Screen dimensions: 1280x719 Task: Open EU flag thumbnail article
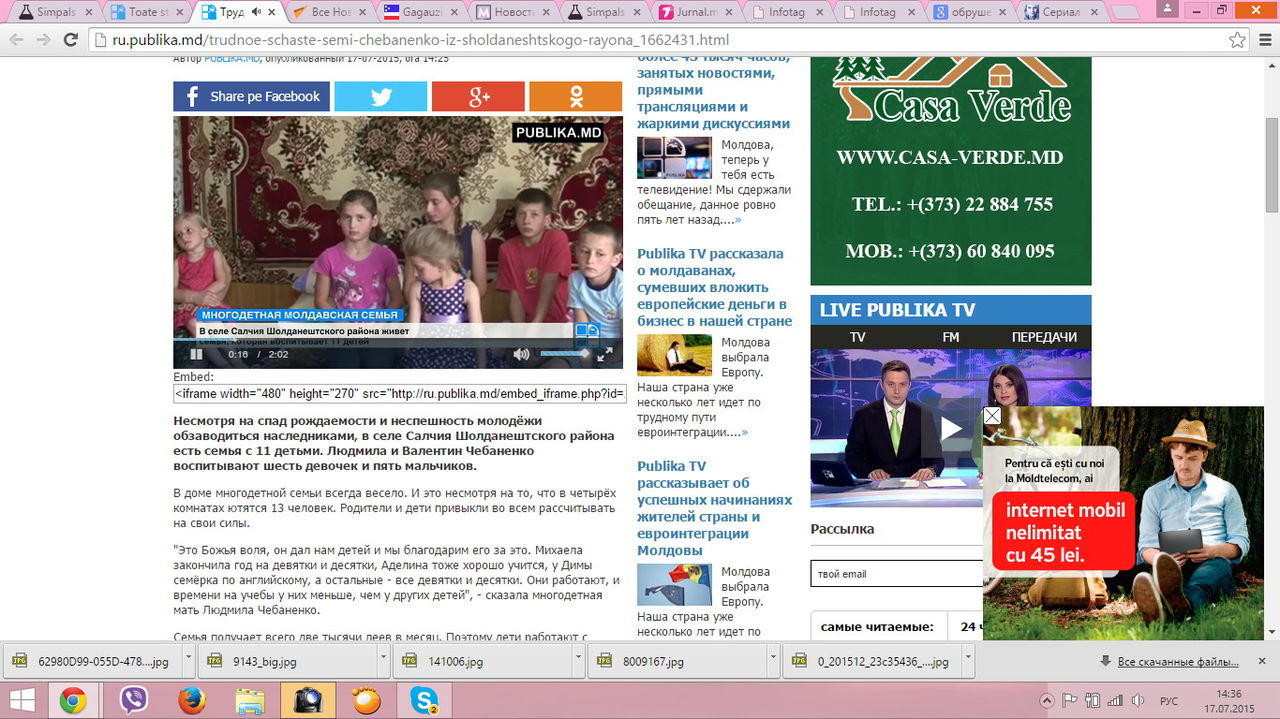pyautogui.click(x=674, y=584)
